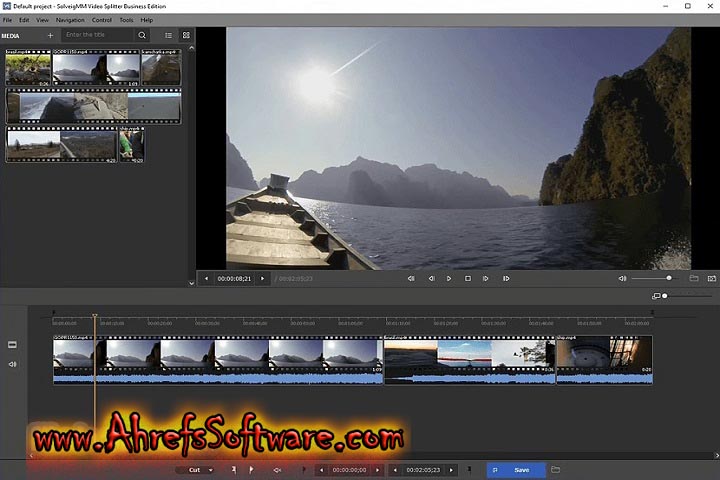
Task: Switch media panel to list view
Action: coord(168,35)
